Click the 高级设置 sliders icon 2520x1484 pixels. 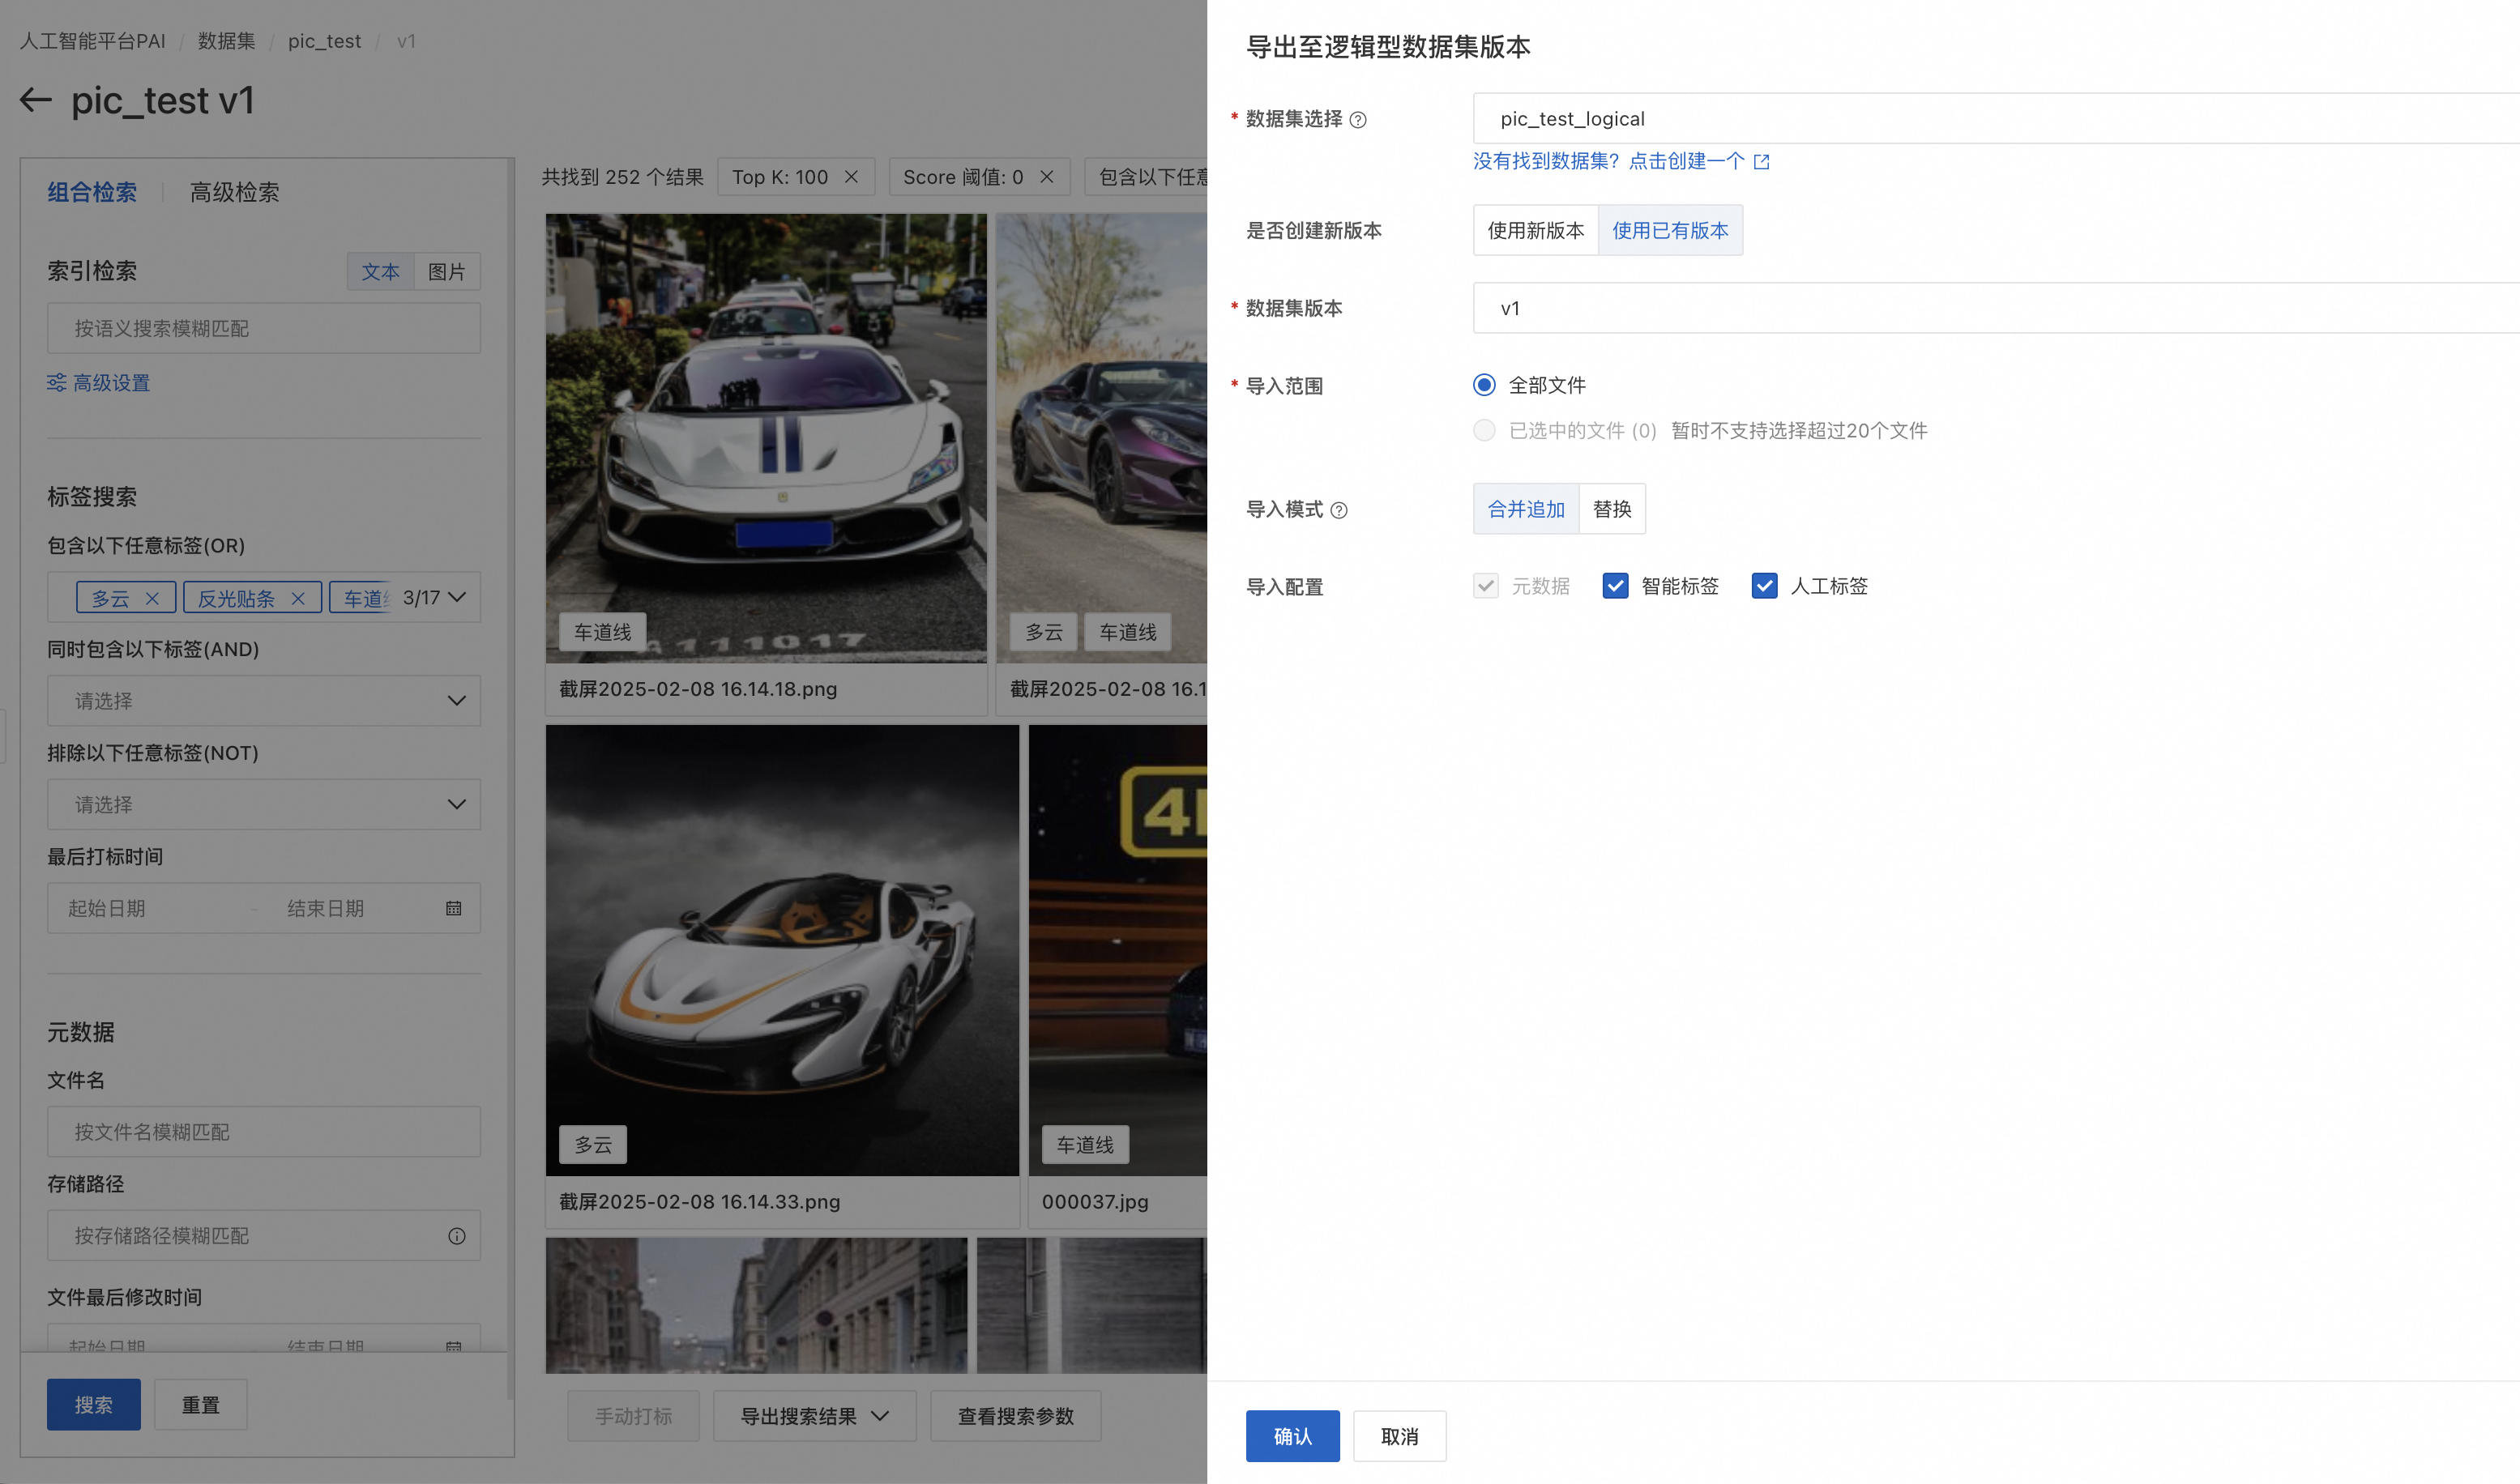57,383
